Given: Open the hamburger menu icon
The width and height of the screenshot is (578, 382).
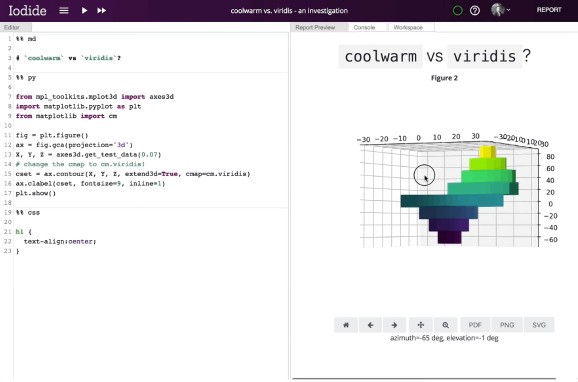Looking at the screenshot, I should pos(64,10).
